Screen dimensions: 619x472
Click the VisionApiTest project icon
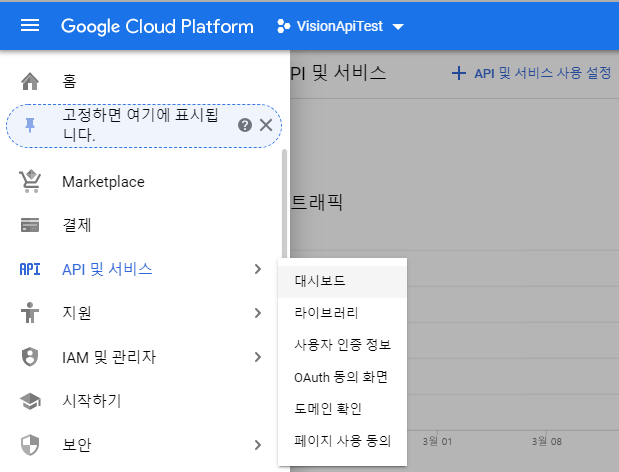point(283,26)
